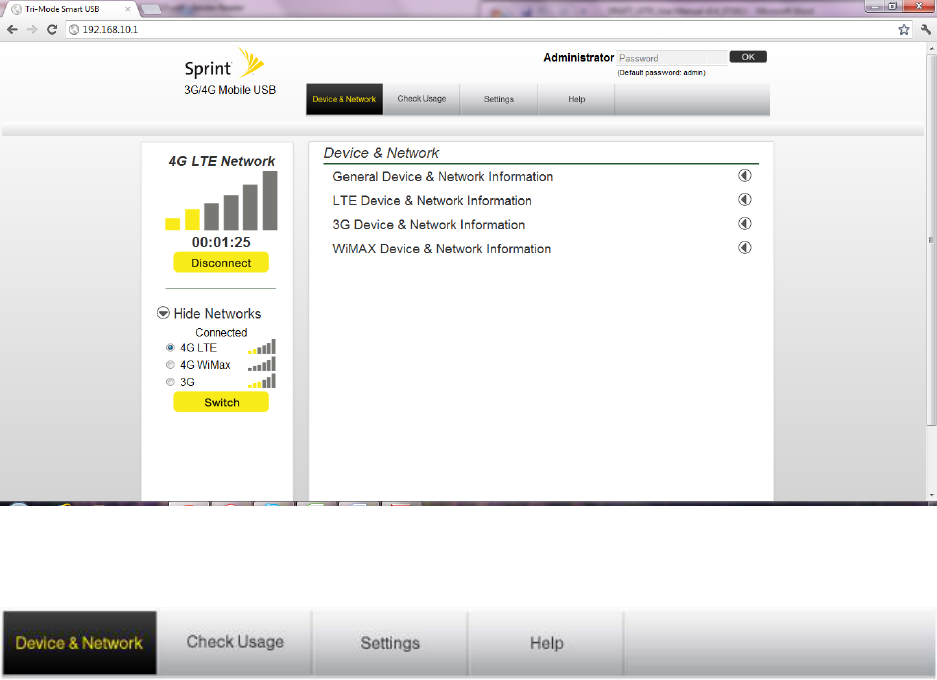Click the Hide Networks label
The height and width of the screenshot is (680, 937).
(218, 314)
